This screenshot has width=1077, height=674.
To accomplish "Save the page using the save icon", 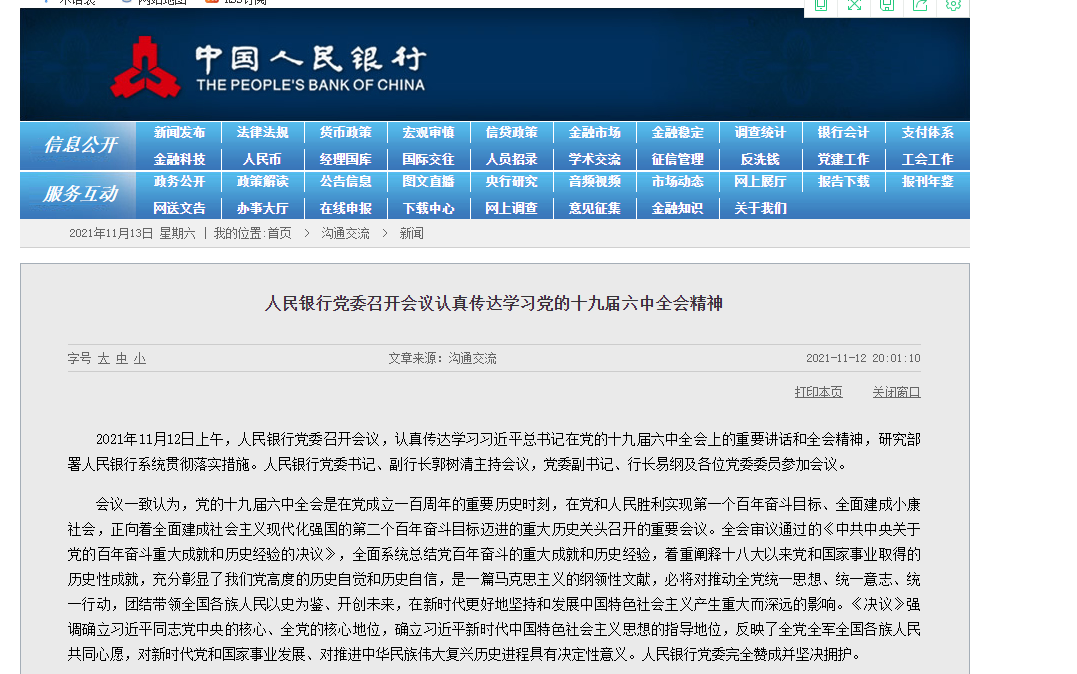I will [887, 6].
